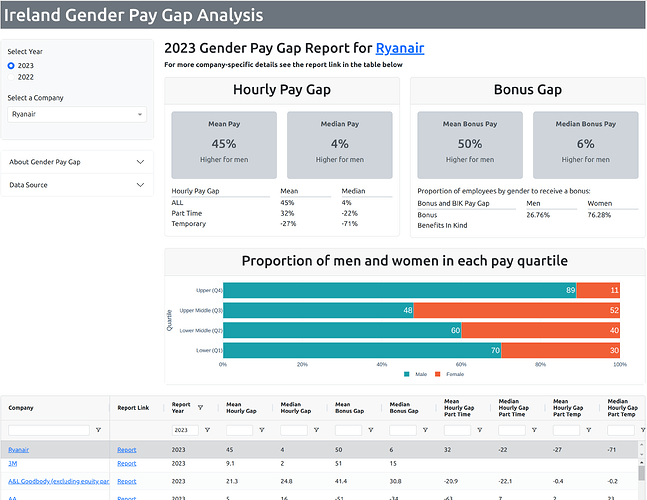The width and height of the screenshot is (647, 500).
Task: Open the 3M company link
Action: click(13, 464)
